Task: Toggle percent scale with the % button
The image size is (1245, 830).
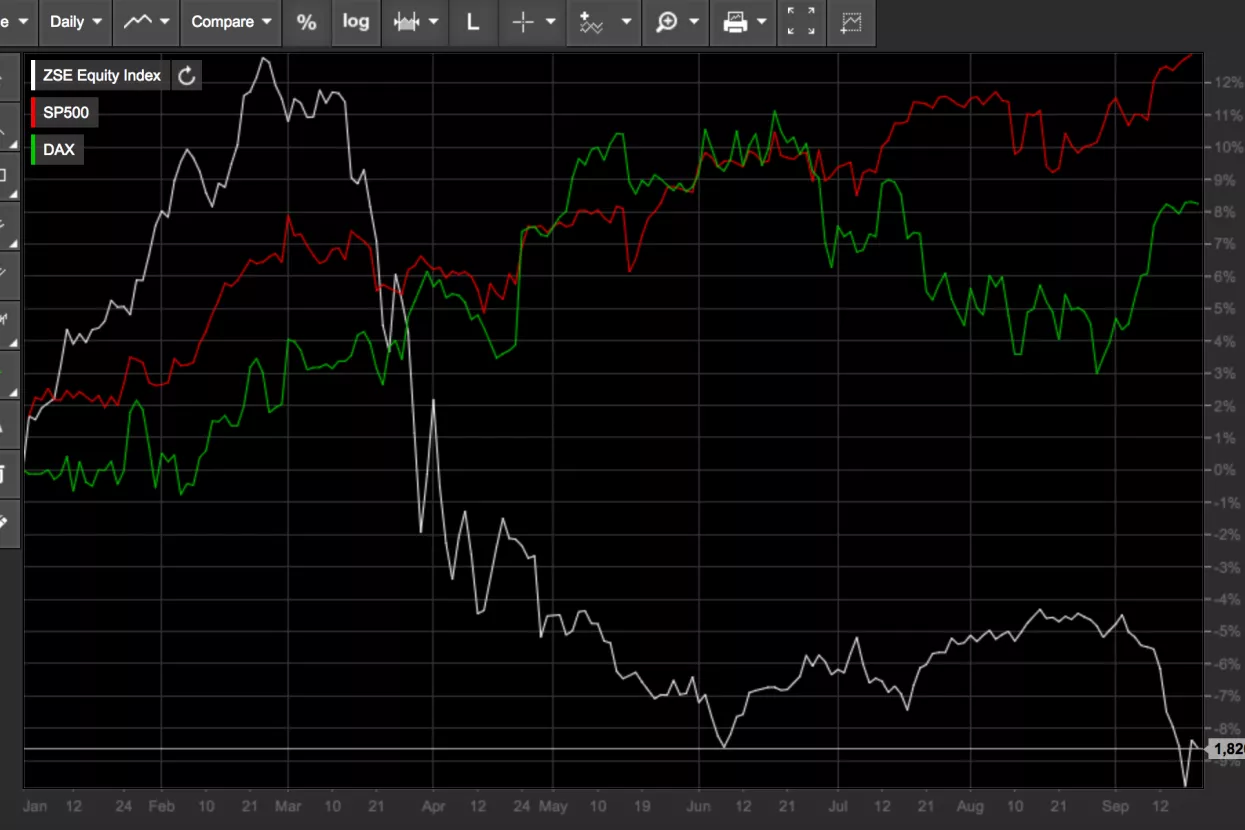Action: coord(307,22)
